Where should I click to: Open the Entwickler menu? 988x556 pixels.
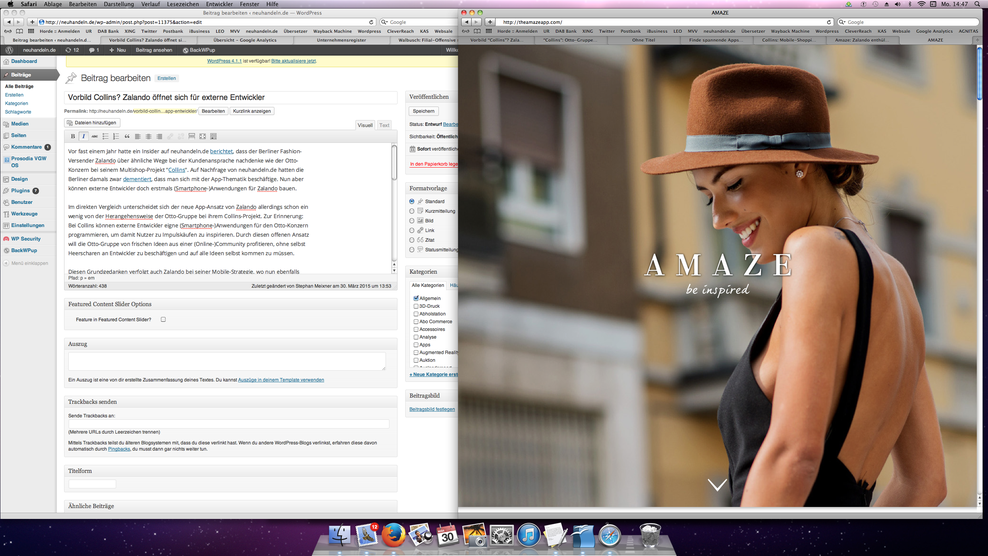pyautogui.click(x=219, y=4)
